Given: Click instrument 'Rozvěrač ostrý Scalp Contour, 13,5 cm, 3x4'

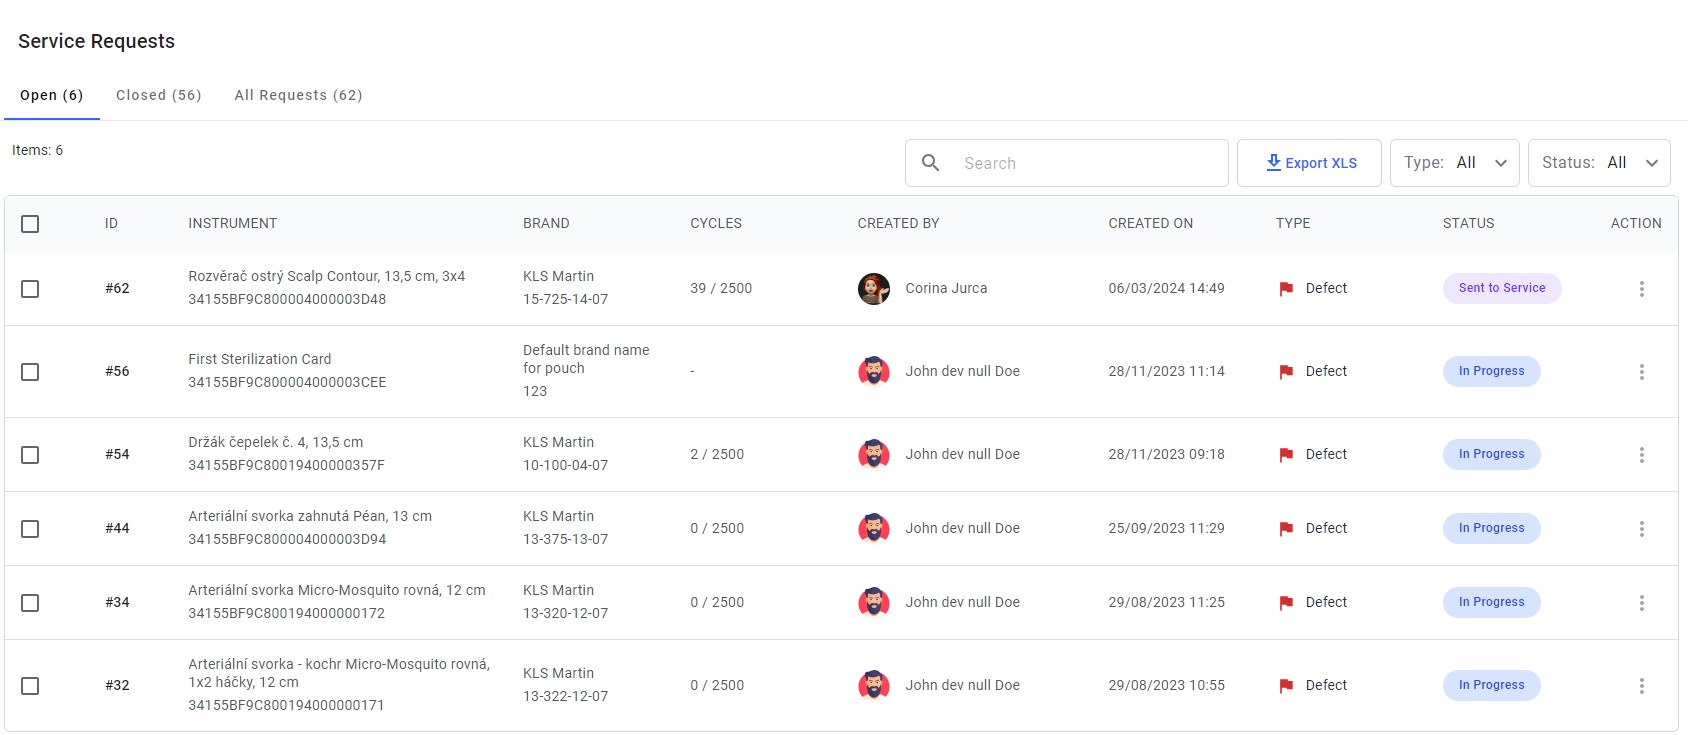Looking at the screenshot, I should (x=326, y=276).
